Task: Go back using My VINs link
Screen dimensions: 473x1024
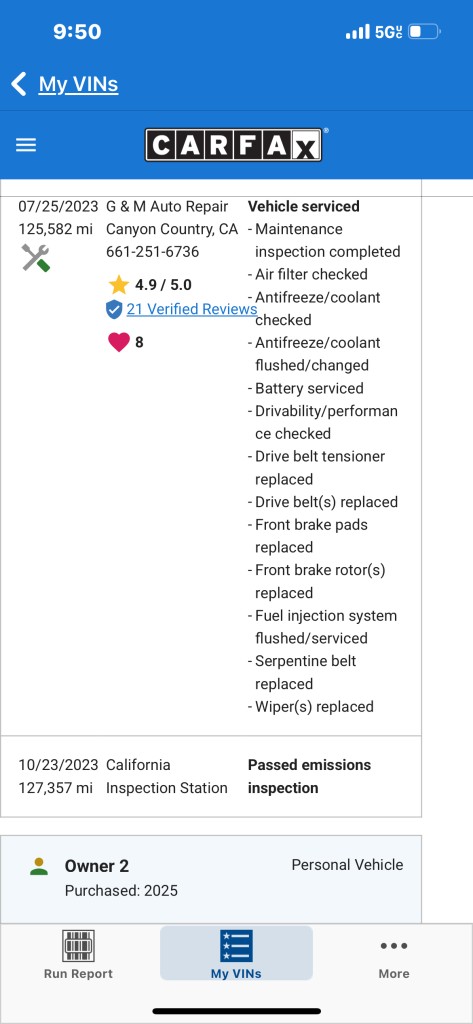Action: (78, 84)
